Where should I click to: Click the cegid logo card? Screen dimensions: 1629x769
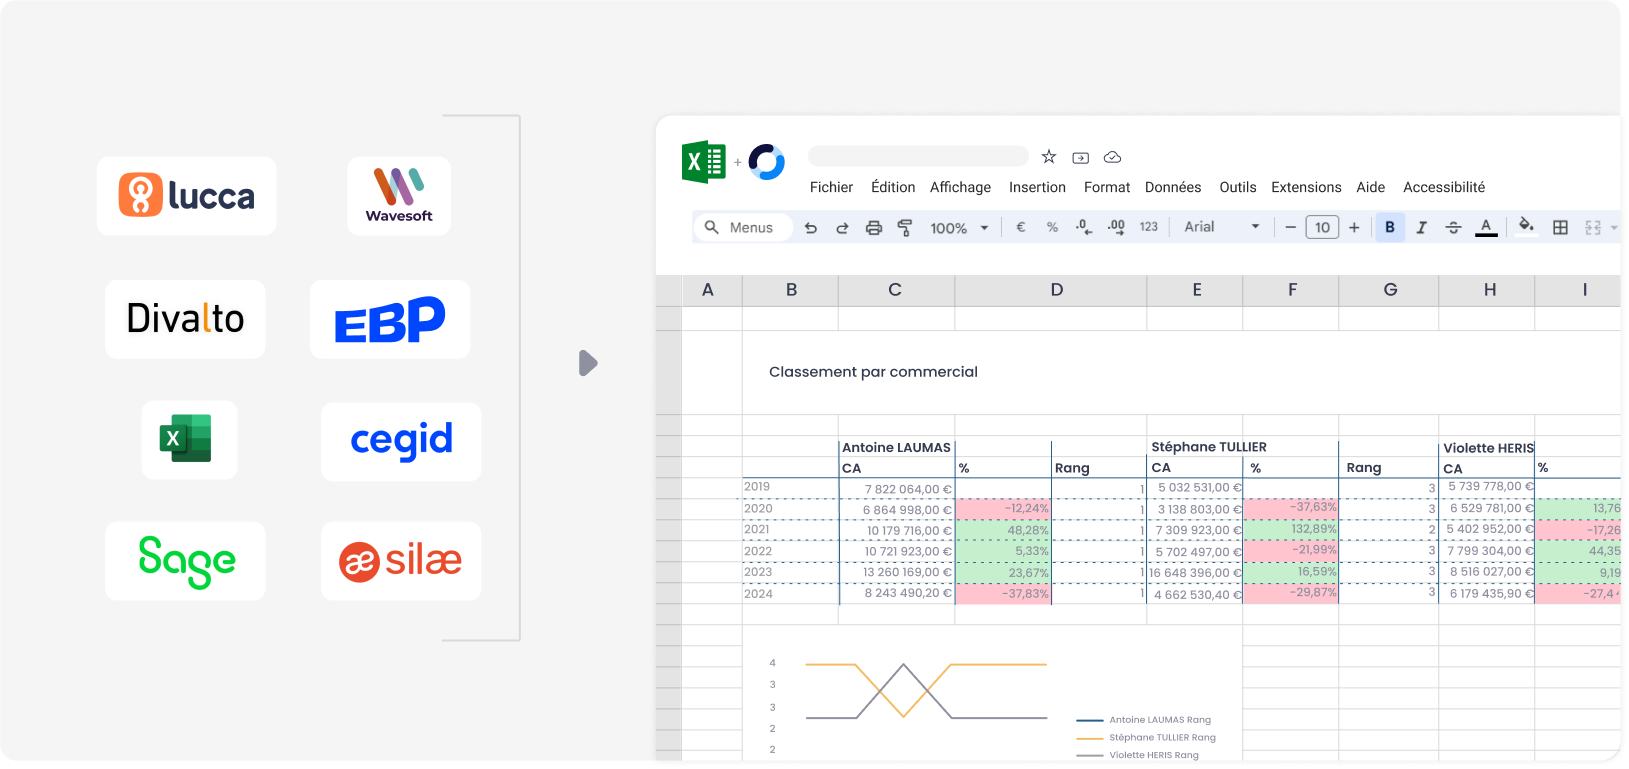401,442
